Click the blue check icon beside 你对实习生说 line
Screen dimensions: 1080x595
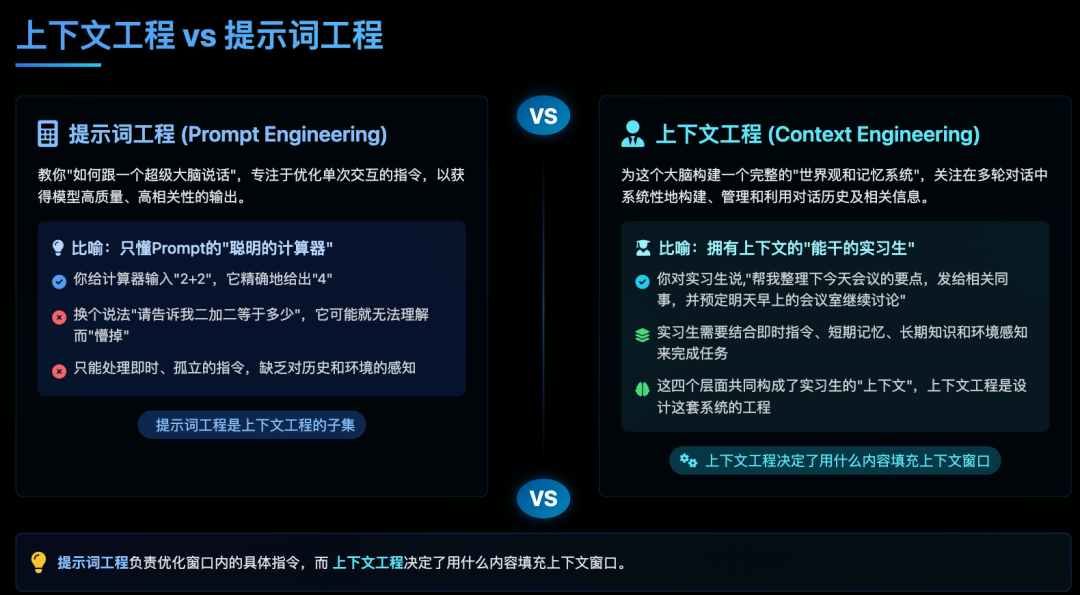coord(642,281)
